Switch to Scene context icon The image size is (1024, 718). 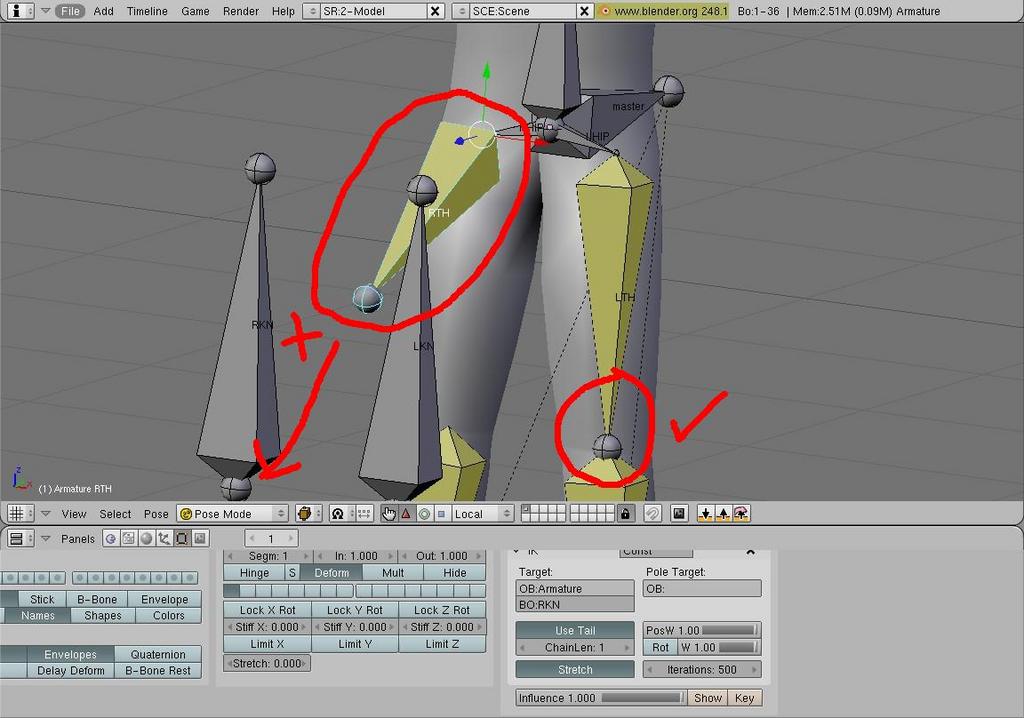(199, 538)
